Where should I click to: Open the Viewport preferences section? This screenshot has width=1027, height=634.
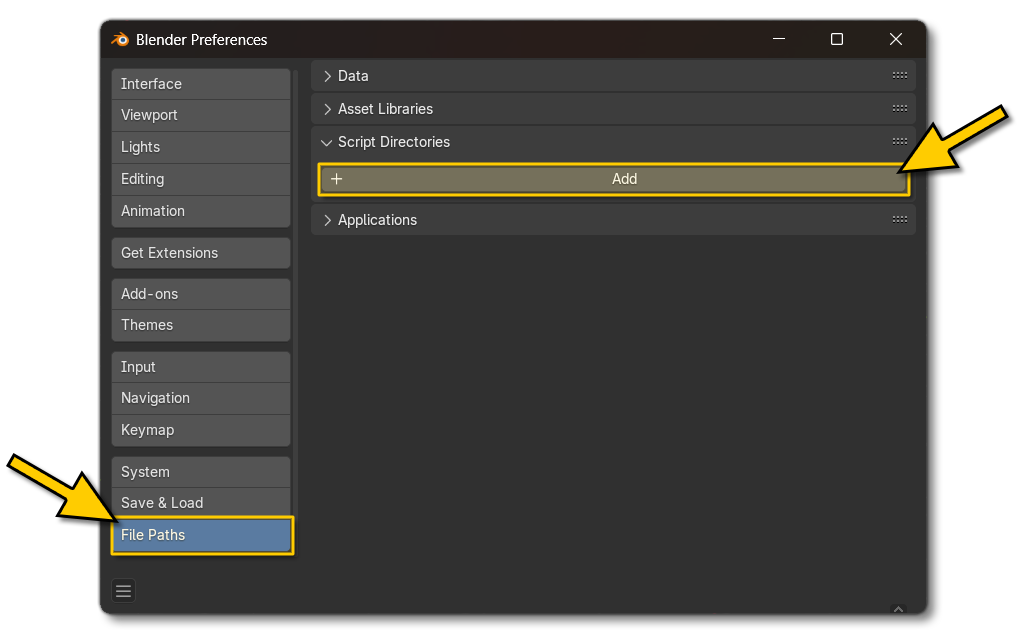pos(200,115)
